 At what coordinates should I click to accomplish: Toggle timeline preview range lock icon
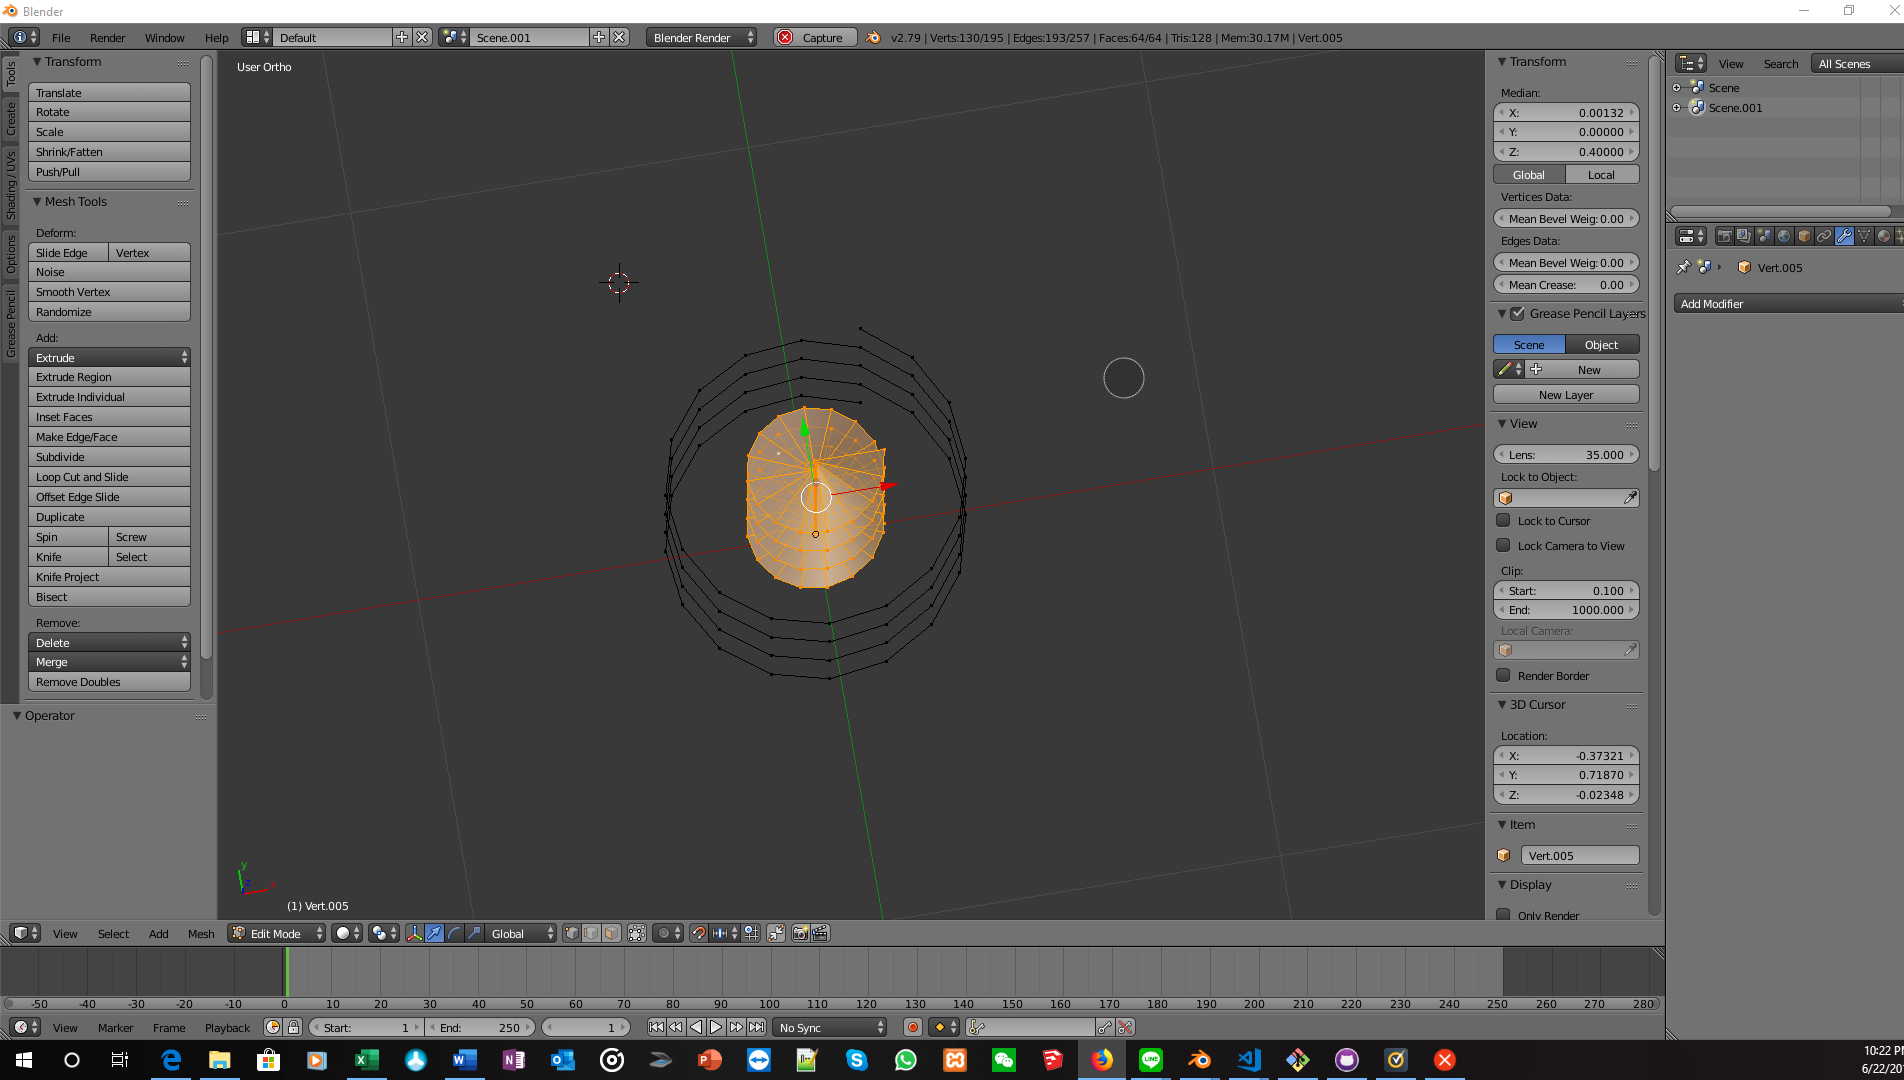coord(293,1027)
